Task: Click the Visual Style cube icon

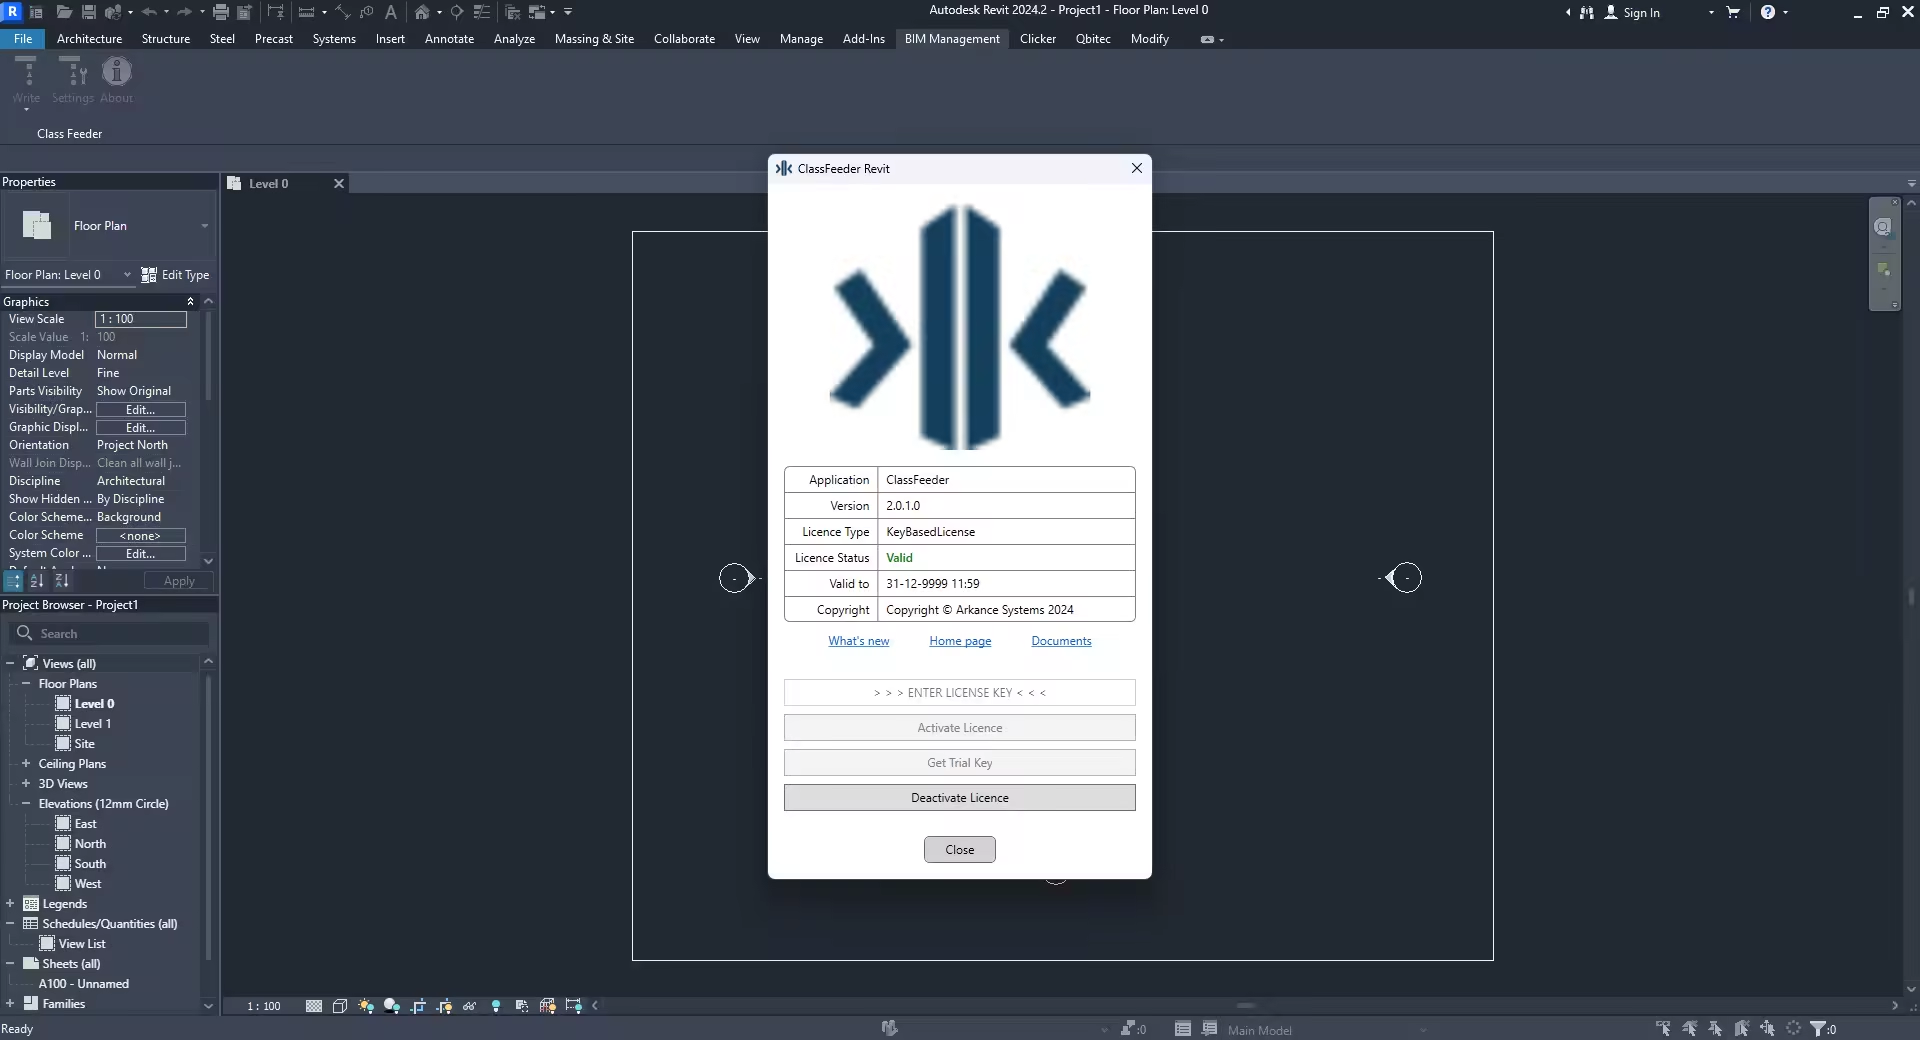Action: [x=340, y=1006]
